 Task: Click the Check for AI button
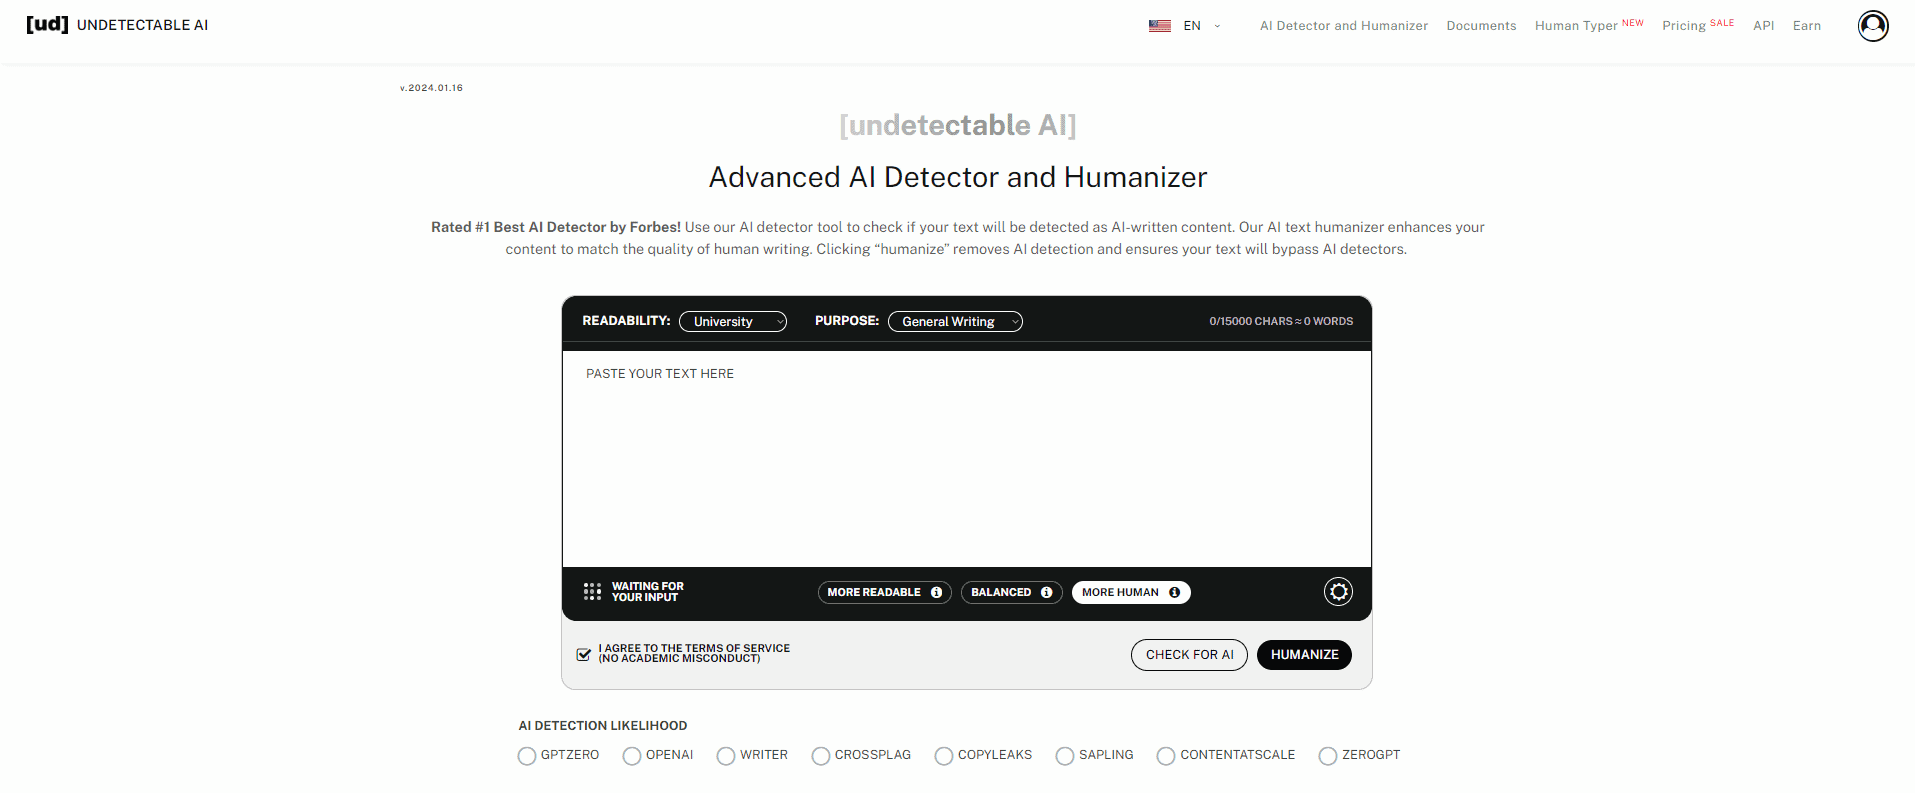pyautogui.click(x=1189, y=655)
